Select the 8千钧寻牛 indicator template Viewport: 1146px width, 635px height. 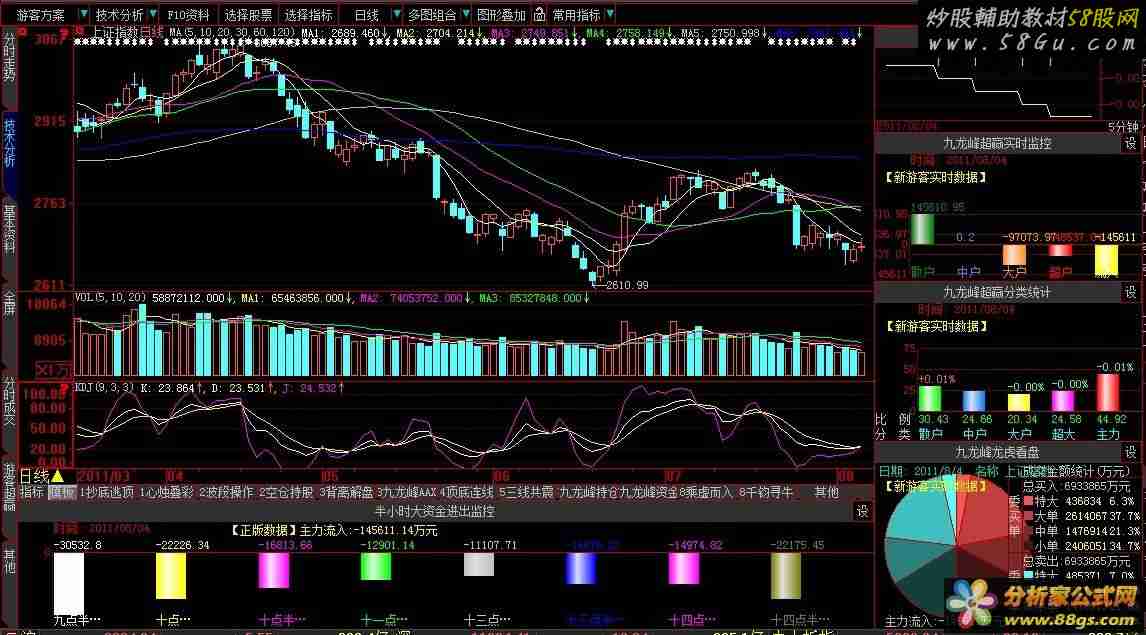[x=765, y=493]
